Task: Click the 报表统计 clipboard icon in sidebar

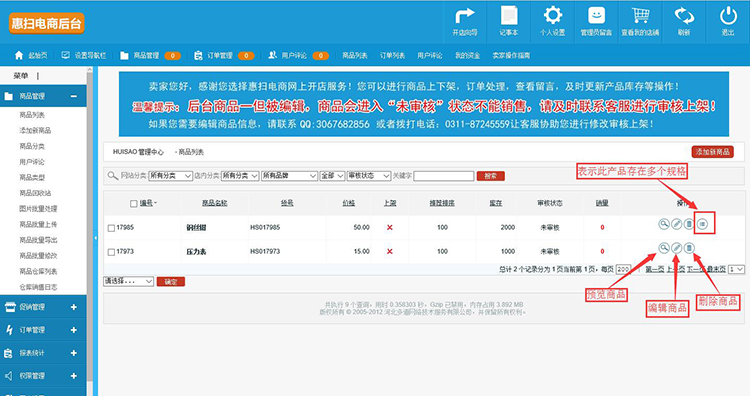Action: 8,353
